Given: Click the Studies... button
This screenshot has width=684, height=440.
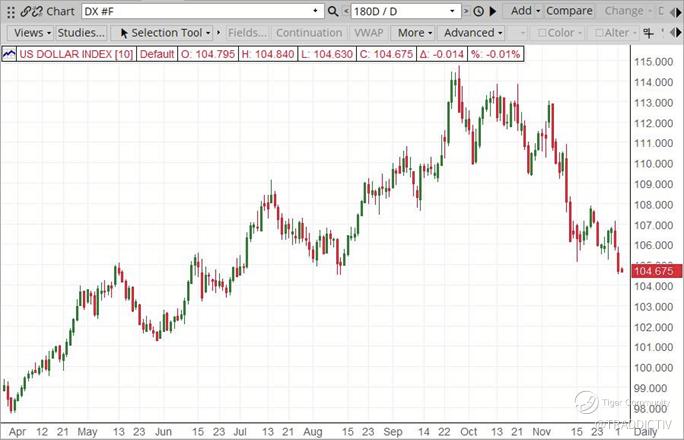Looking at the screenshot, I should coord(81,33).
